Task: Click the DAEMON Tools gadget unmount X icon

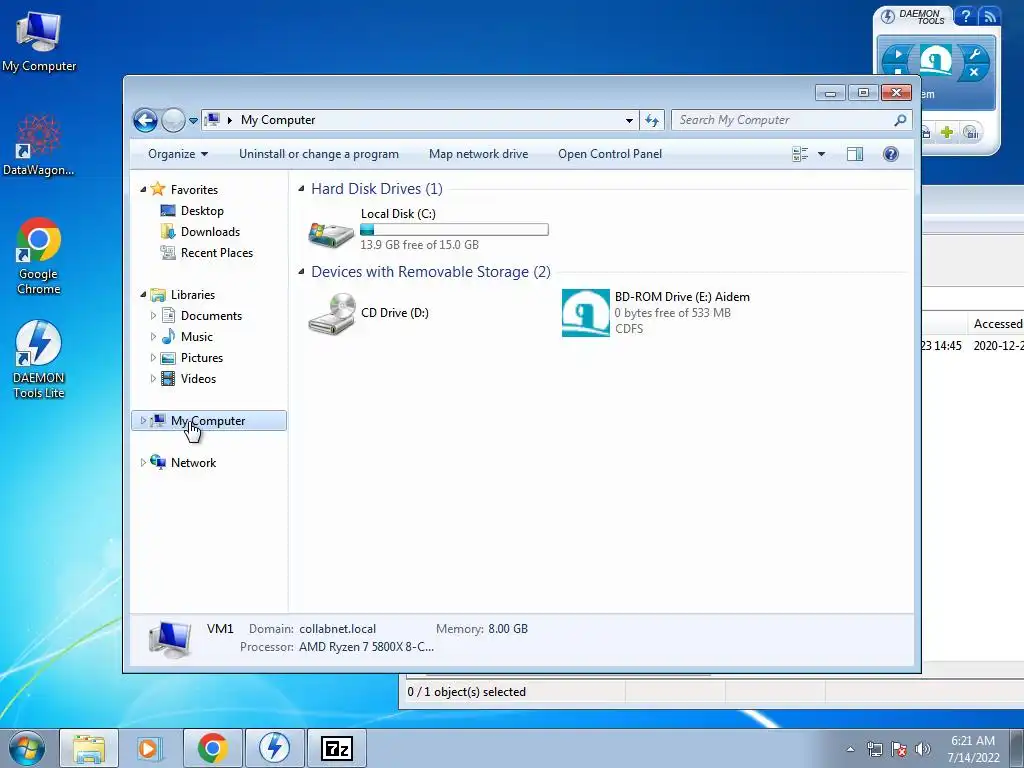Action: tap(974, 72)
